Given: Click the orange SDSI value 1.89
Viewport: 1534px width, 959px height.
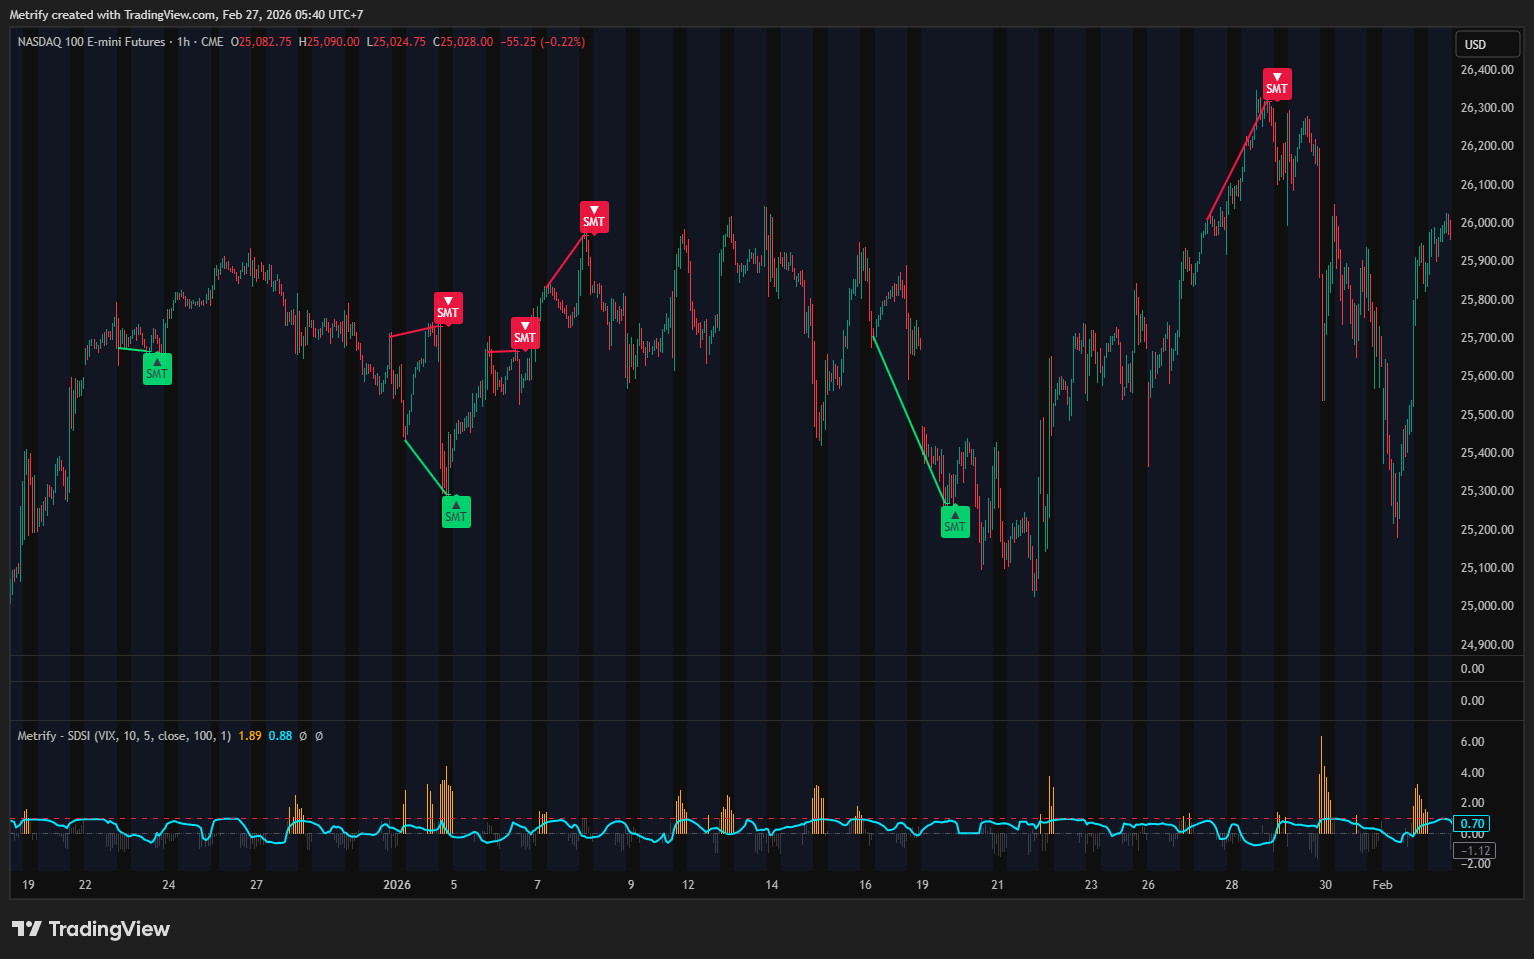Looking at the screenshot, I should pyautogui.click(x=250, y=736).
